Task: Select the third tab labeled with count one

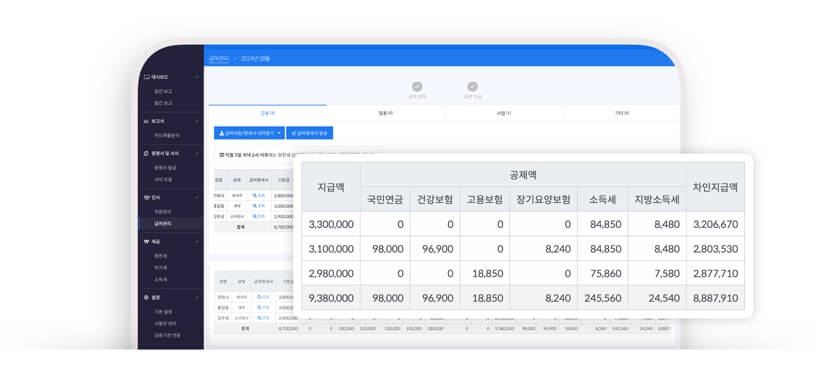Action: pyautogui.click(x=504, y=113)
